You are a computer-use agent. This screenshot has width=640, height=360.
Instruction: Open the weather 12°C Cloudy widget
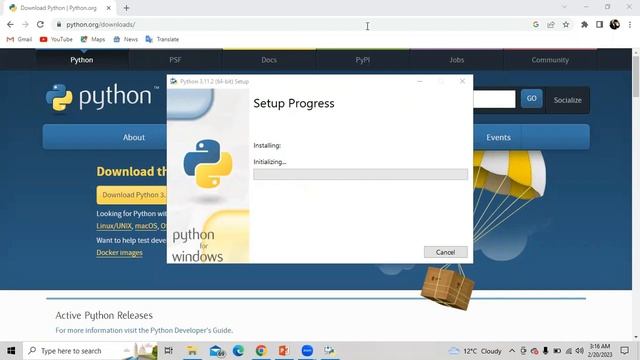475,351
